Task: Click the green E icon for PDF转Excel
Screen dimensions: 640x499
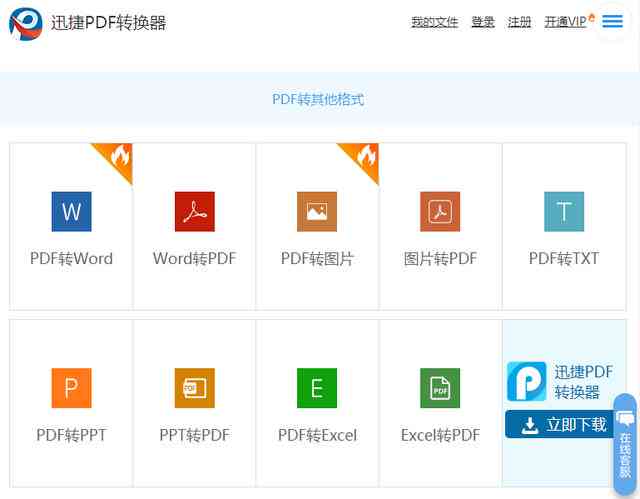Action: point(317,388)
